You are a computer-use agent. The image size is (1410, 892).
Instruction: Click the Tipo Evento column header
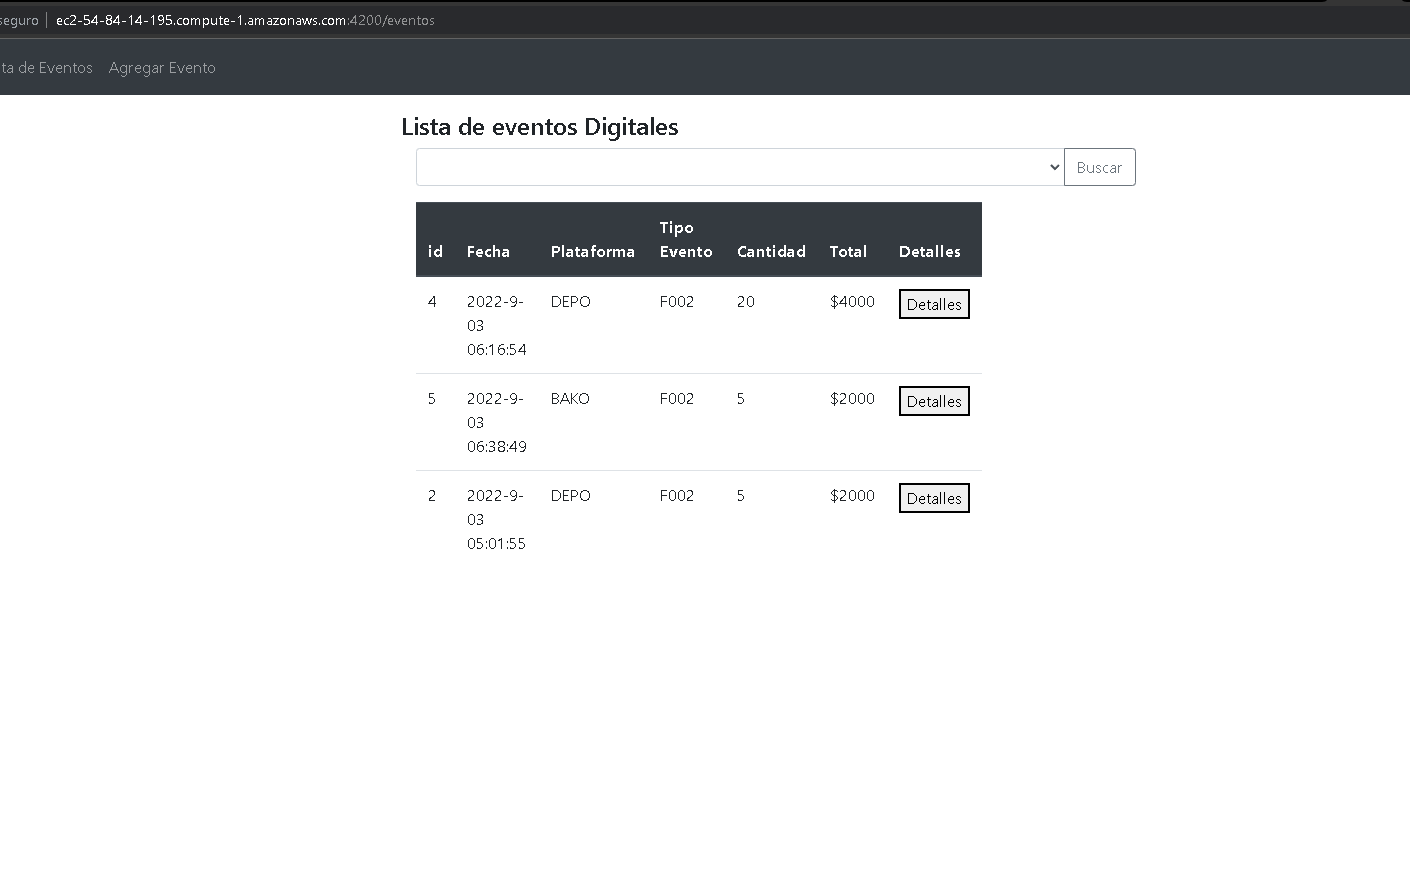[x=685, y=240]
